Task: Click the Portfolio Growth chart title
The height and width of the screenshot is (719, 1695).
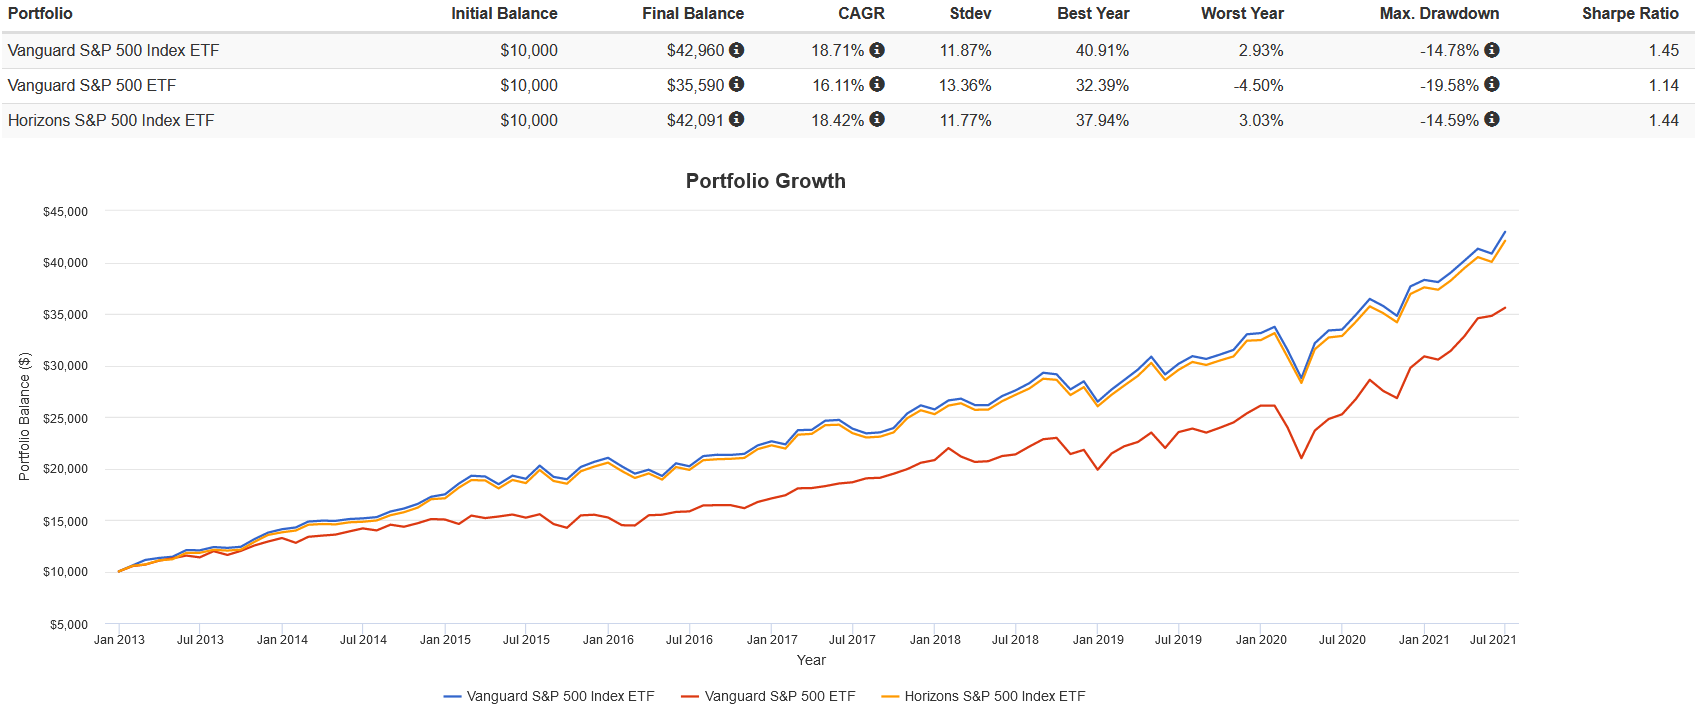Action: (766, 181)
